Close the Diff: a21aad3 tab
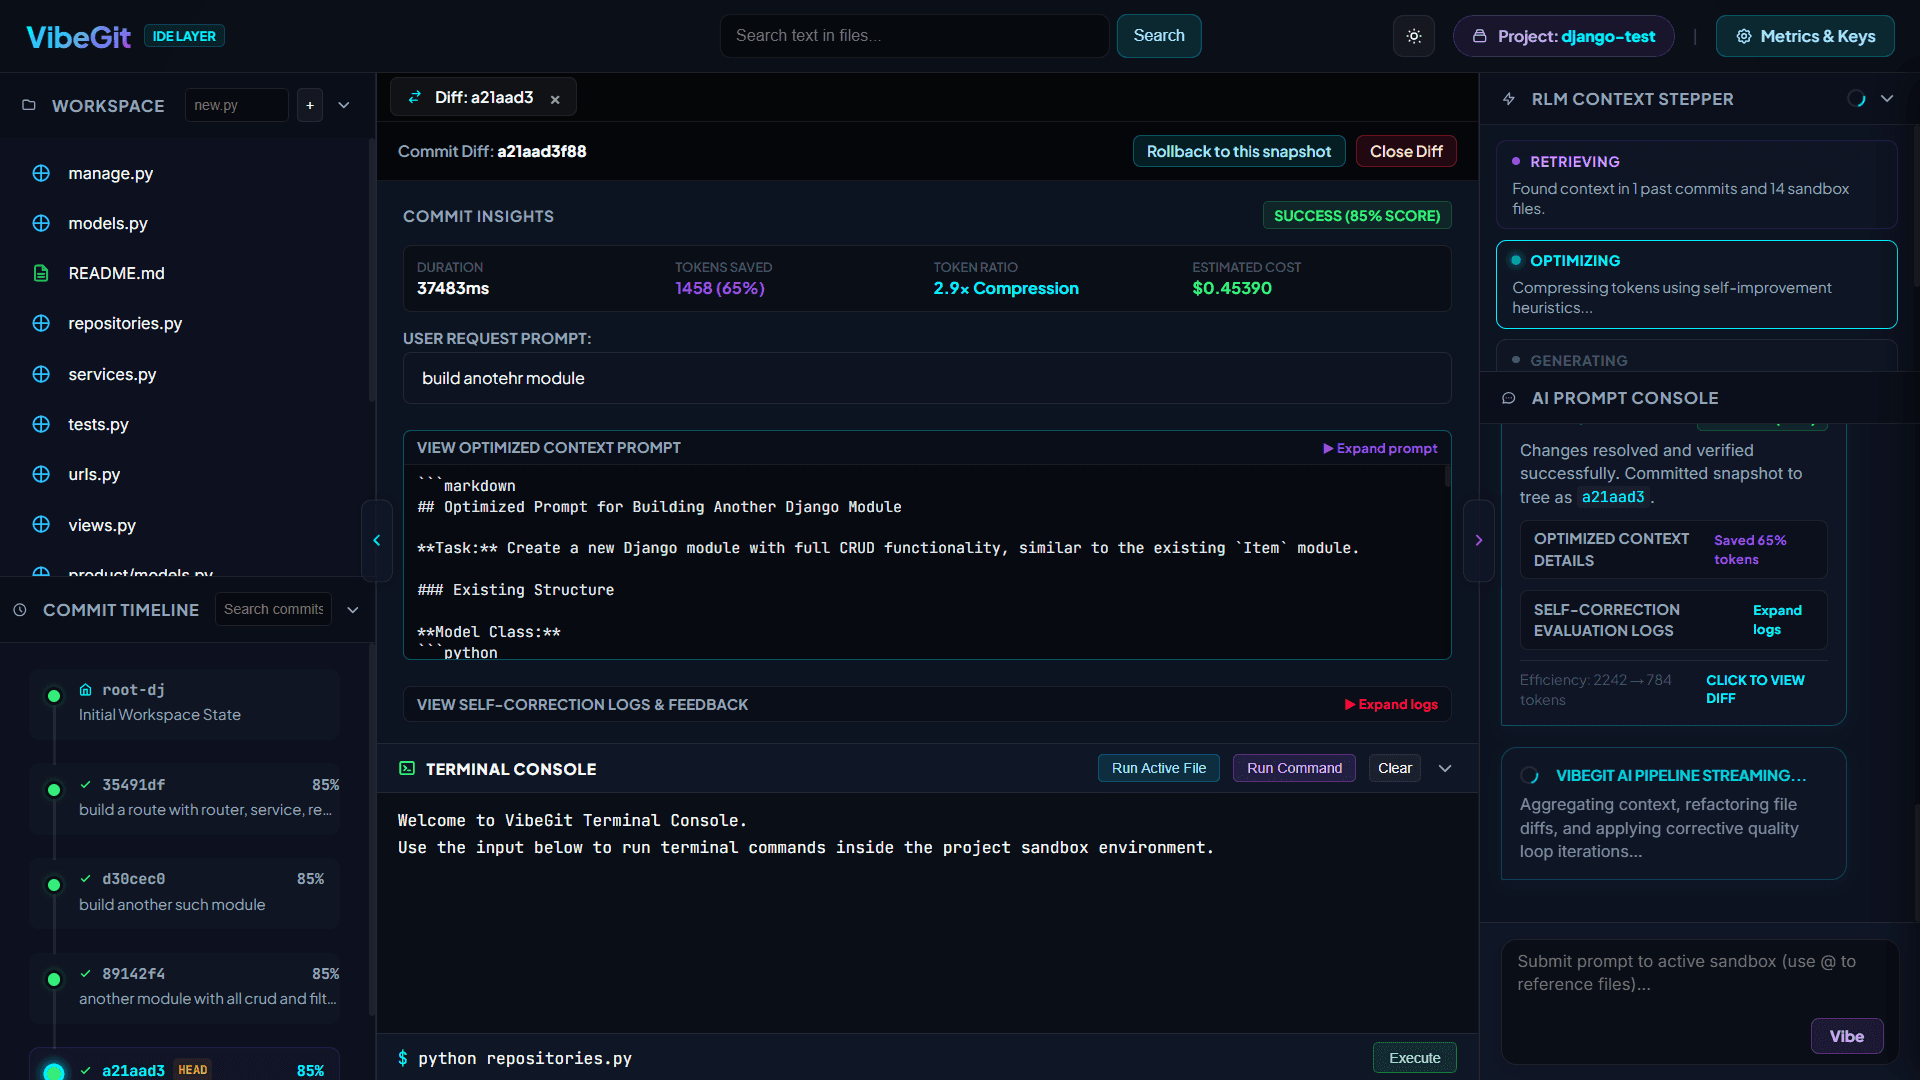Viewport: 1920px width, 1080px height. tap(555, 99)
